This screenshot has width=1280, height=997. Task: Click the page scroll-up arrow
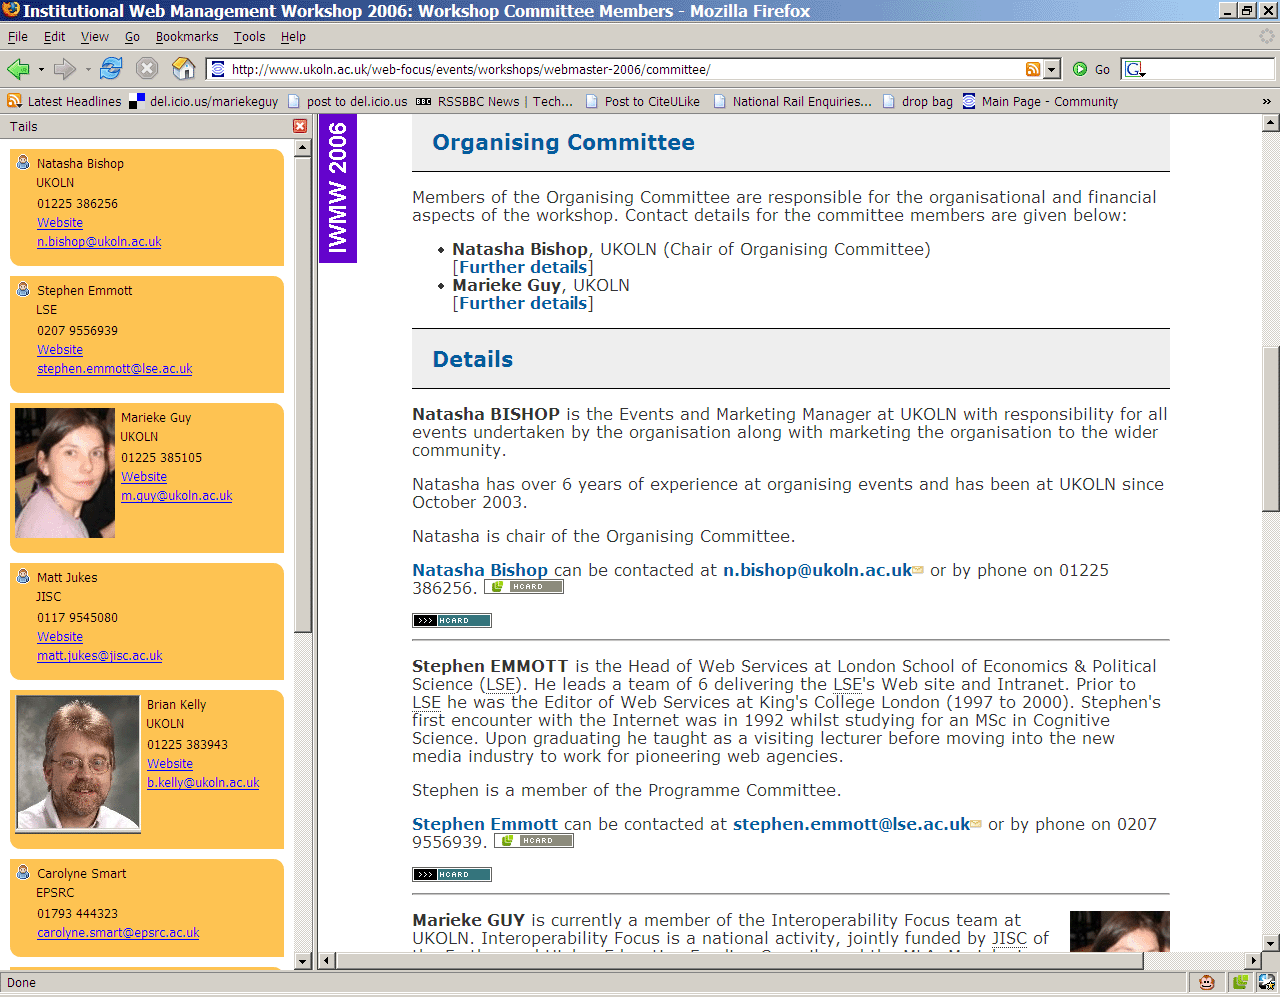click(1271, 123)
